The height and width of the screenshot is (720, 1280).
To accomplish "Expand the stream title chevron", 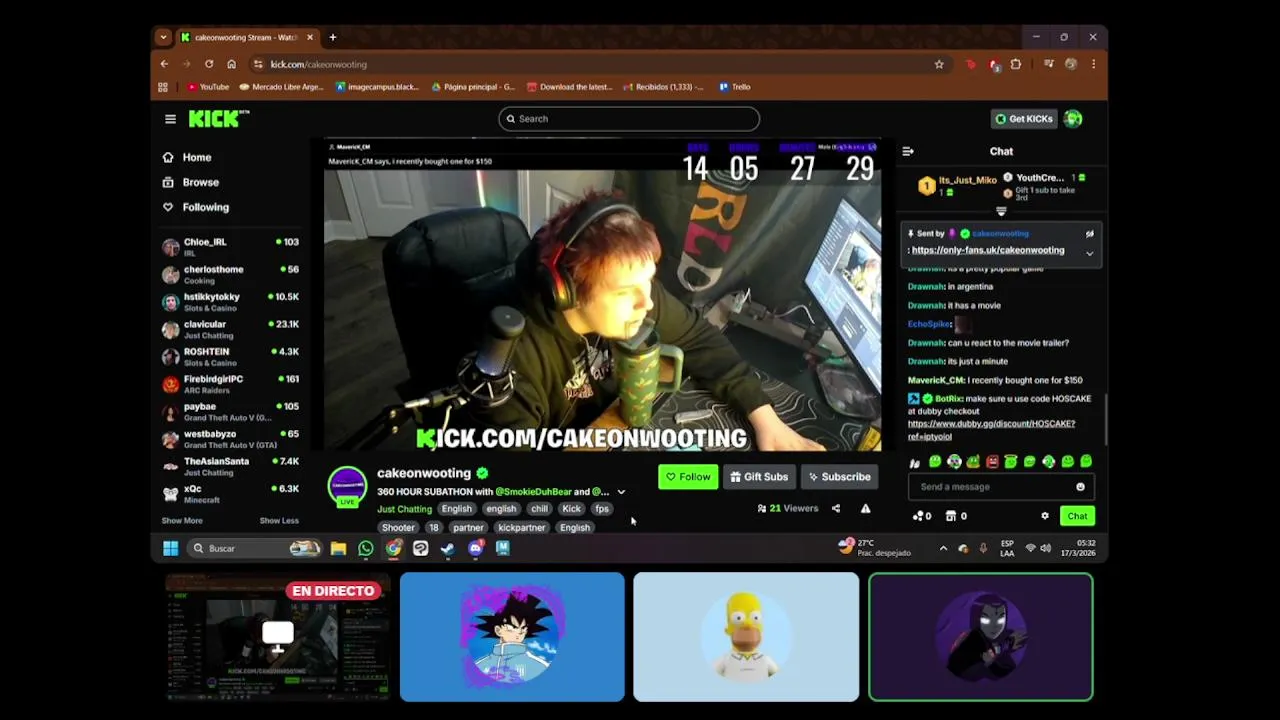I will [621, 492].
